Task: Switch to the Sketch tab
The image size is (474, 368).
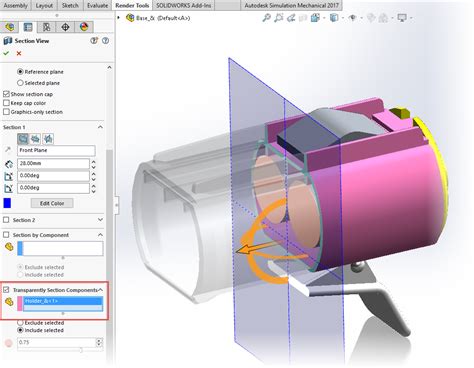Action: coord(70,5)
